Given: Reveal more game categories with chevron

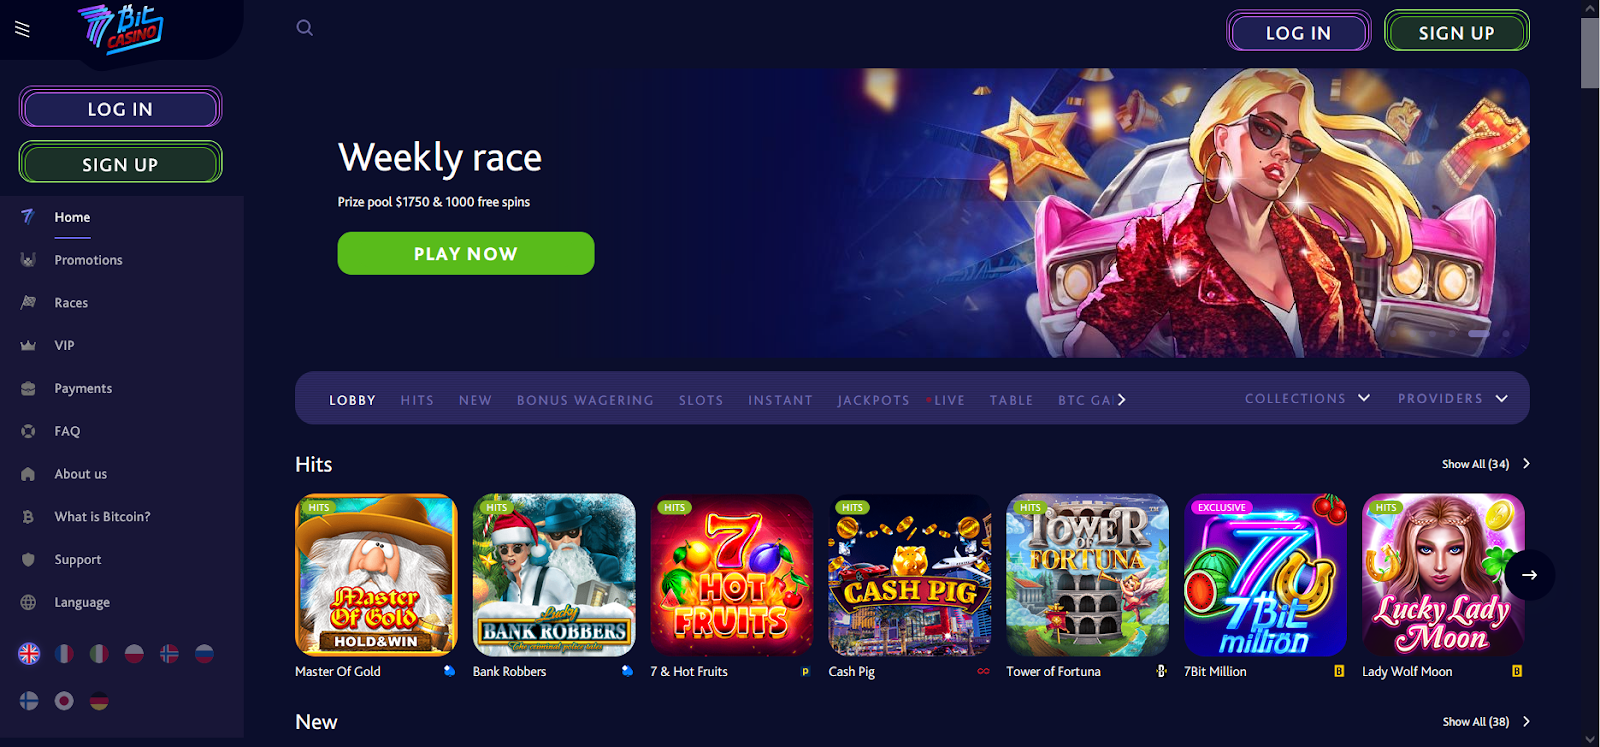Looking at the screenshot, I should [x=1122, y=400].
